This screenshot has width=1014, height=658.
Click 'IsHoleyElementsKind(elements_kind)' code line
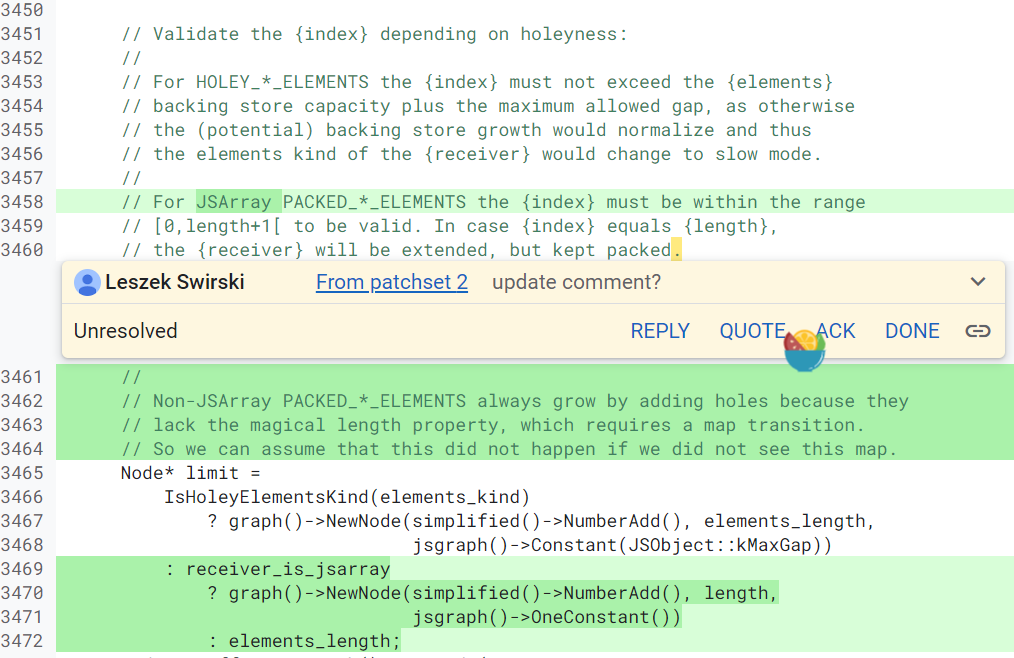pos(347,497)
